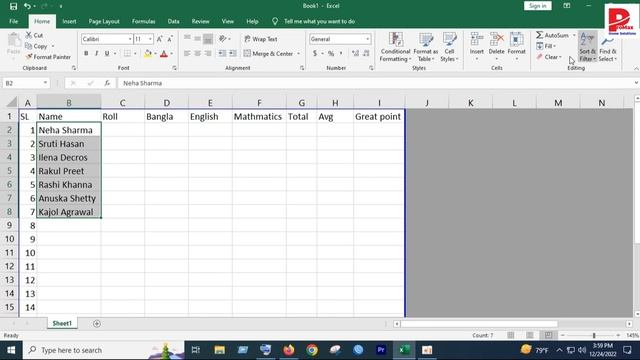Increase decimal places

coord(355,53)
